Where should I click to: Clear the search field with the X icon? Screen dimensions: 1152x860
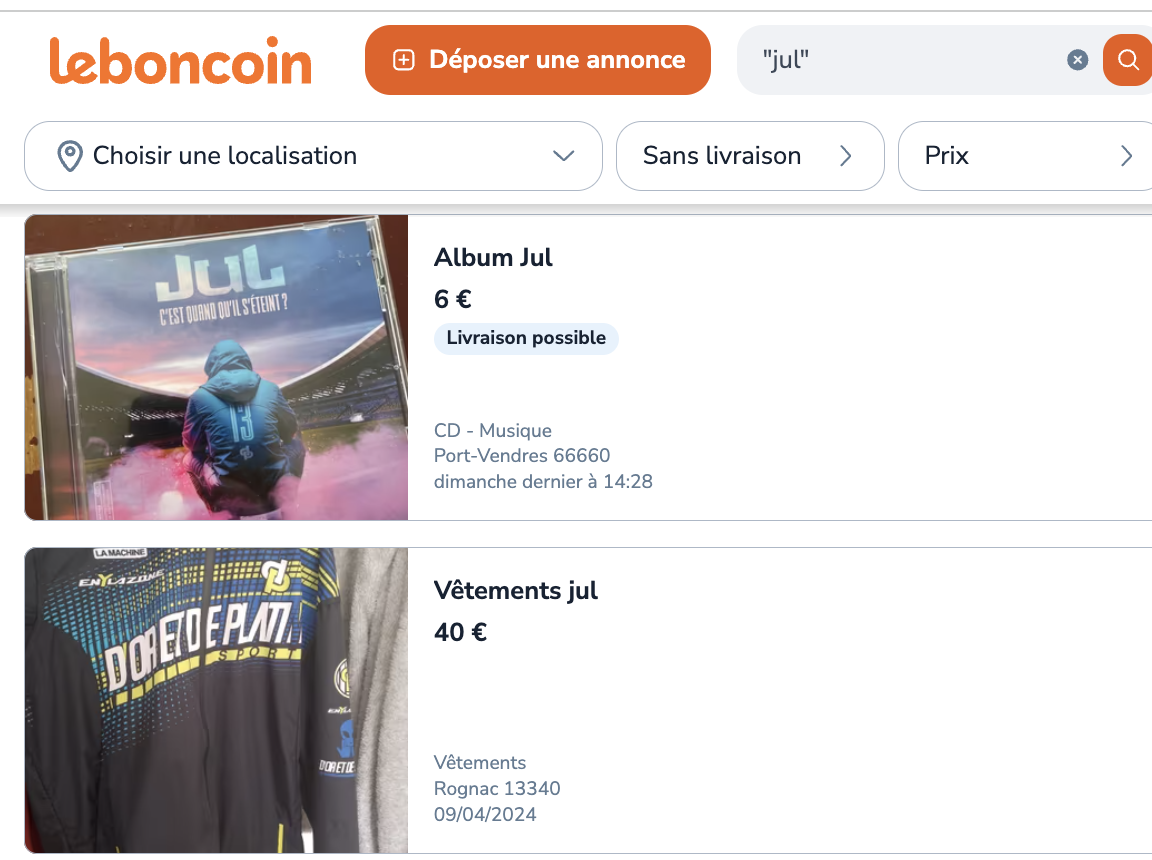click(x=1077, y=60)
